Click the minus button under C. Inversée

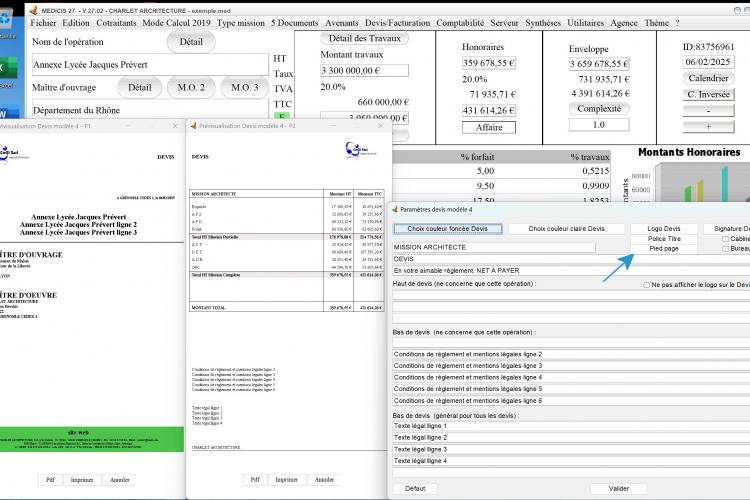click(708, 111)
